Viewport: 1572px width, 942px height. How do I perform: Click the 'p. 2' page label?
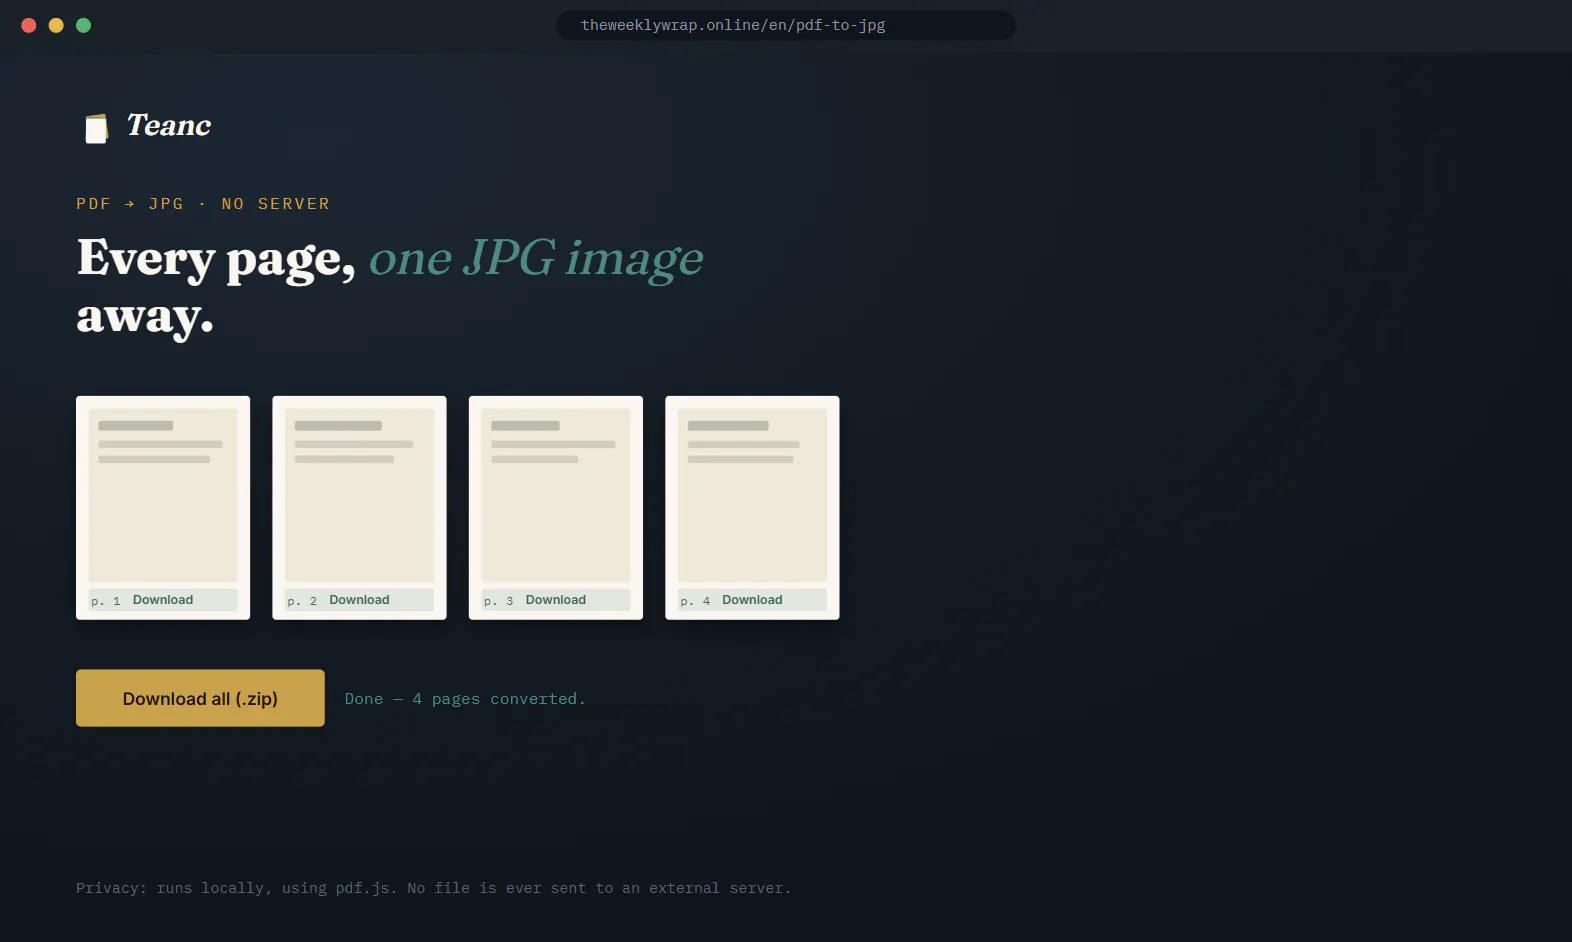pyautogui.click(x=302, y=601)
